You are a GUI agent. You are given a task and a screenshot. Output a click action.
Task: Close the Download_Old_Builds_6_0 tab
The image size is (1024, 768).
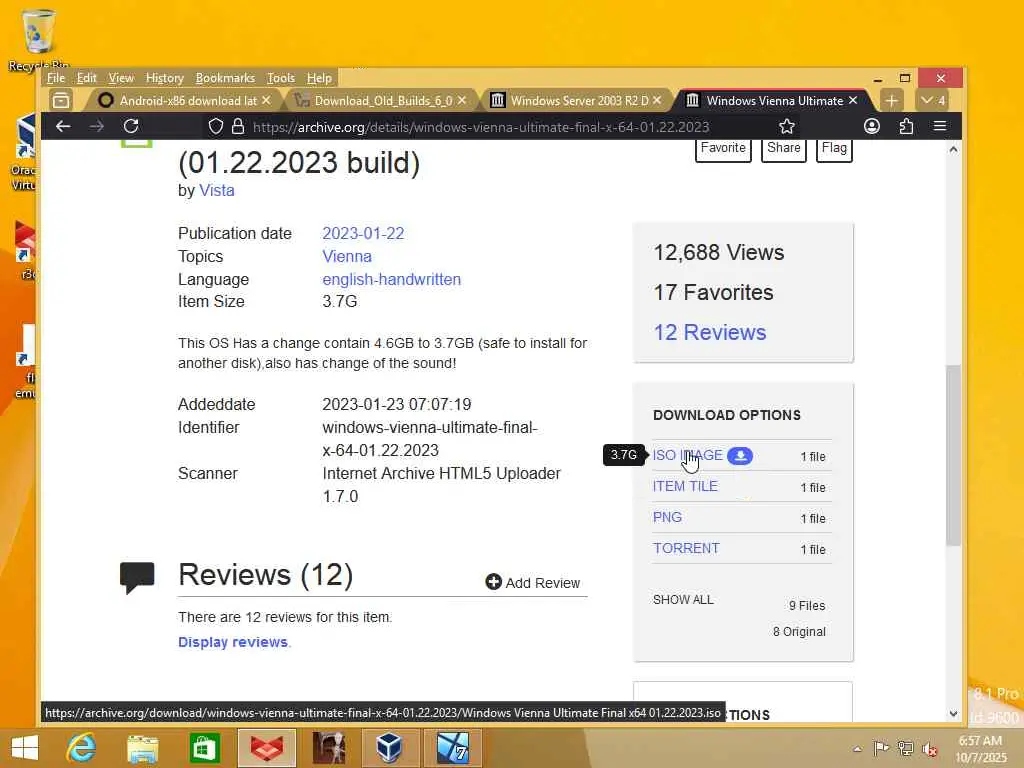tap(462, 101)
